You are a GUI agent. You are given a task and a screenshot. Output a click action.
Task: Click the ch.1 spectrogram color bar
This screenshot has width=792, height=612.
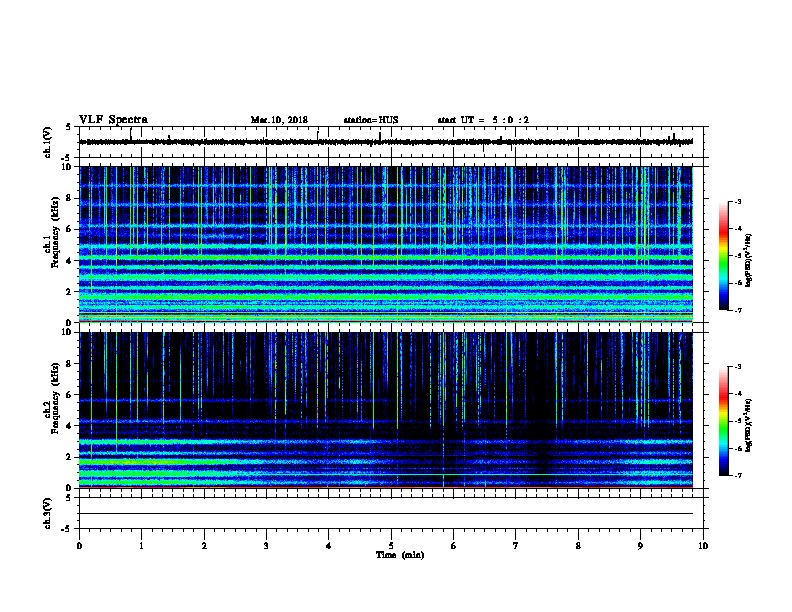[724, 256]
